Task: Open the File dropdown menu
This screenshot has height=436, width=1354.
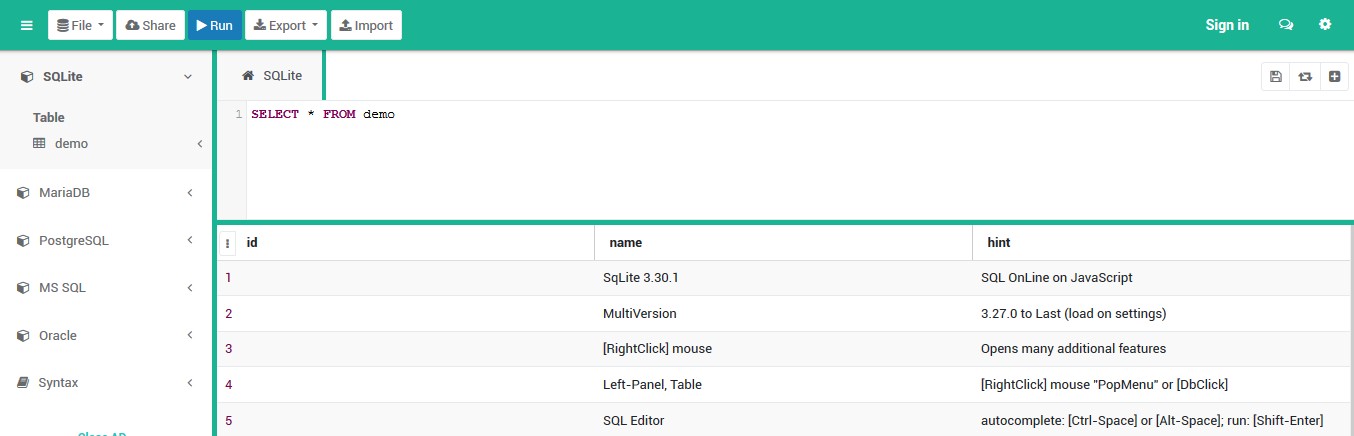Action: pyautogui.click(x=80, y=25)
